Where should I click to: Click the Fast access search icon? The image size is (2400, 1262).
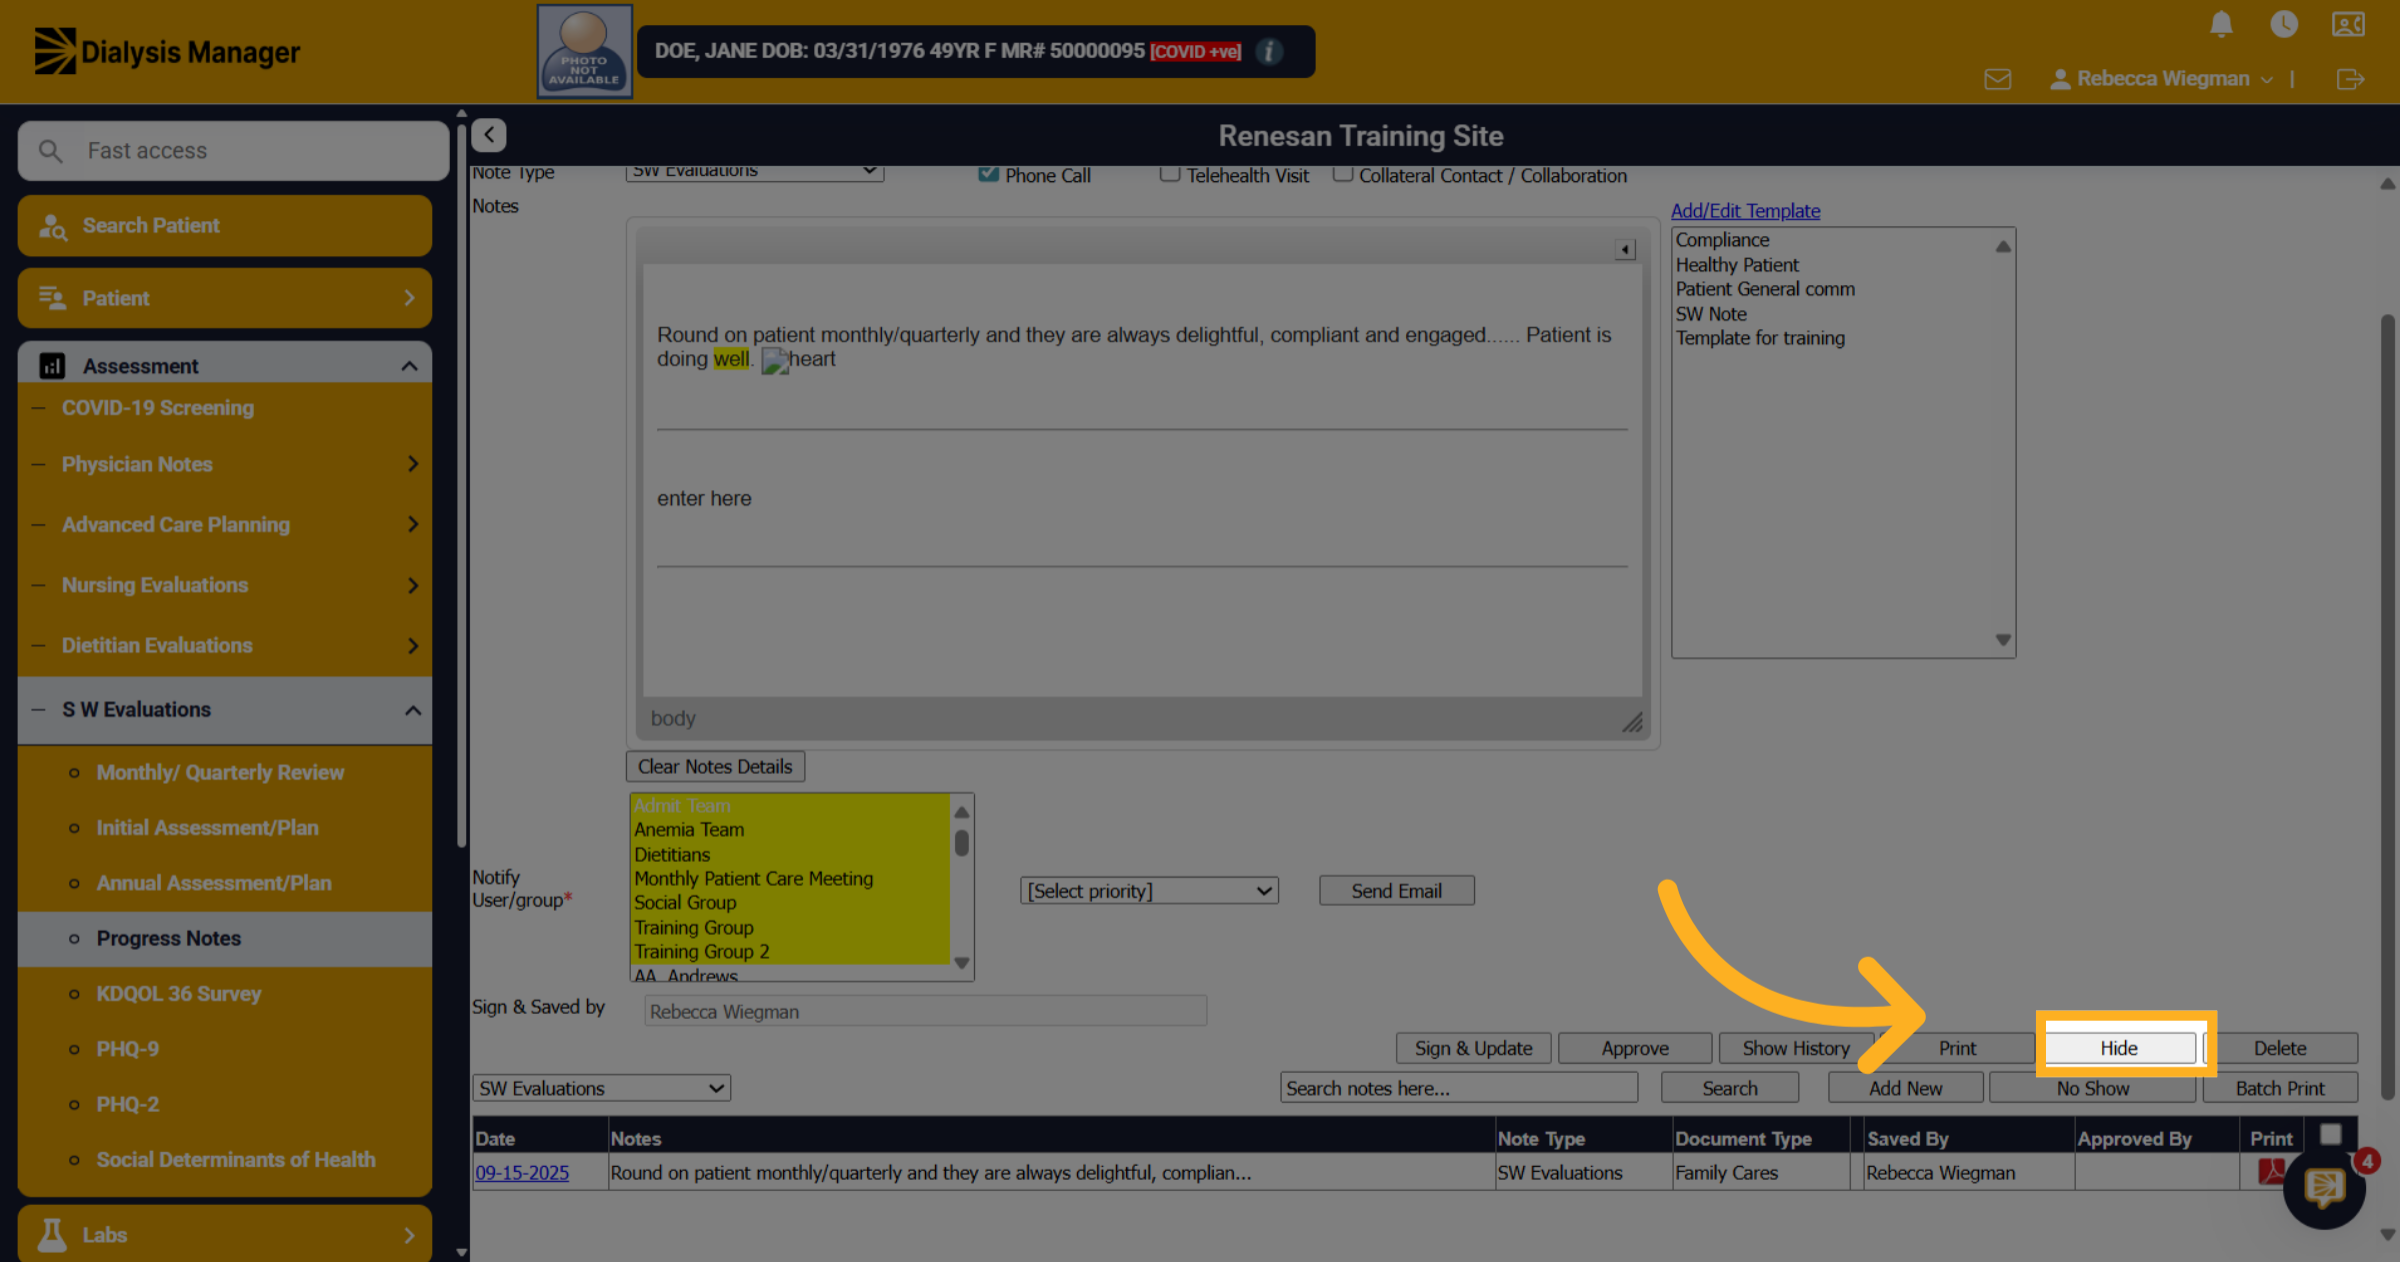tap(50, 151)
